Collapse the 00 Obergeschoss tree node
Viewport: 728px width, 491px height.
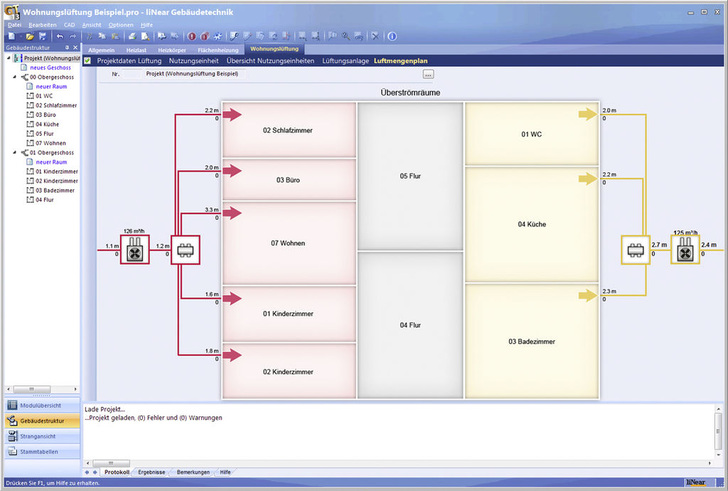[x=14, y=76]
